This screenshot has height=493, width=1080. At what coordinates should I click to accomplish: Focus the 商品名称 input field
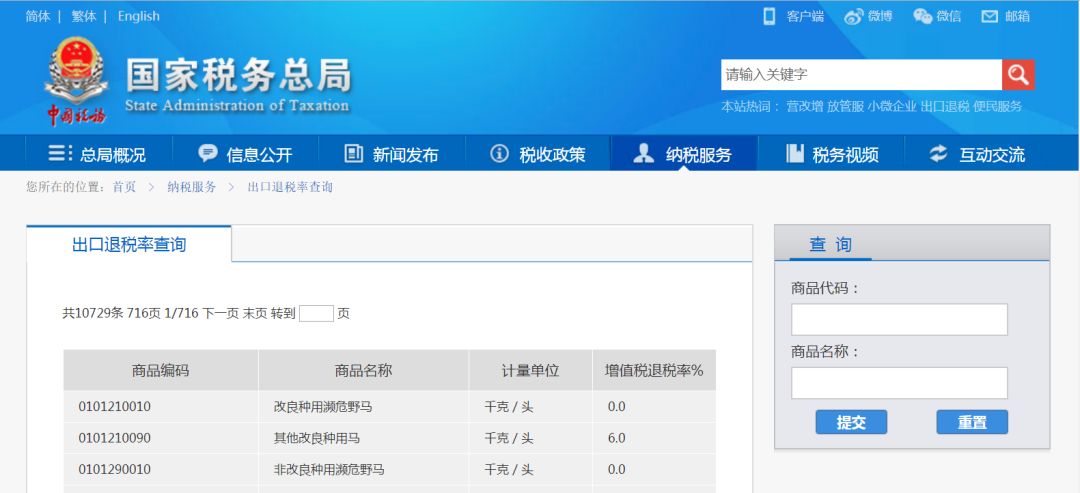[x=899, y=383]
